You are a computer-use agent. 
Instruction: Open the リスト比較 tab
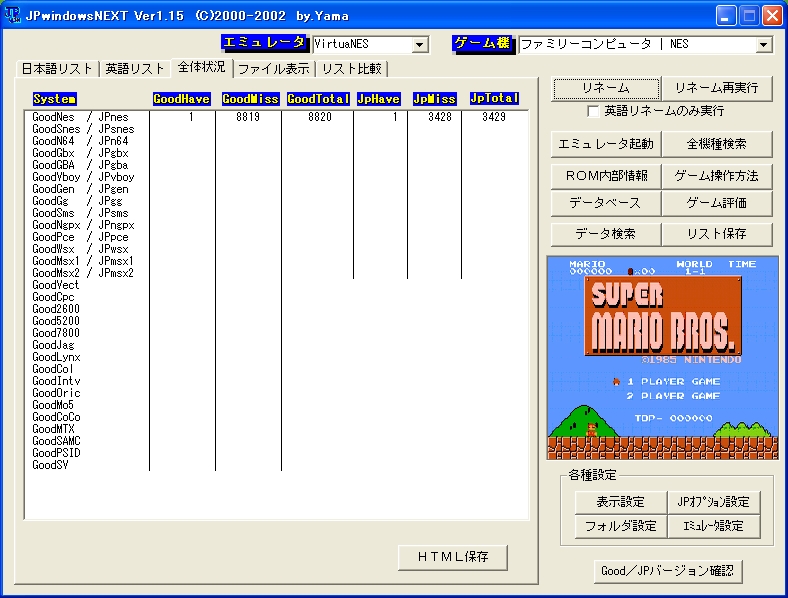tap(352, 69)
